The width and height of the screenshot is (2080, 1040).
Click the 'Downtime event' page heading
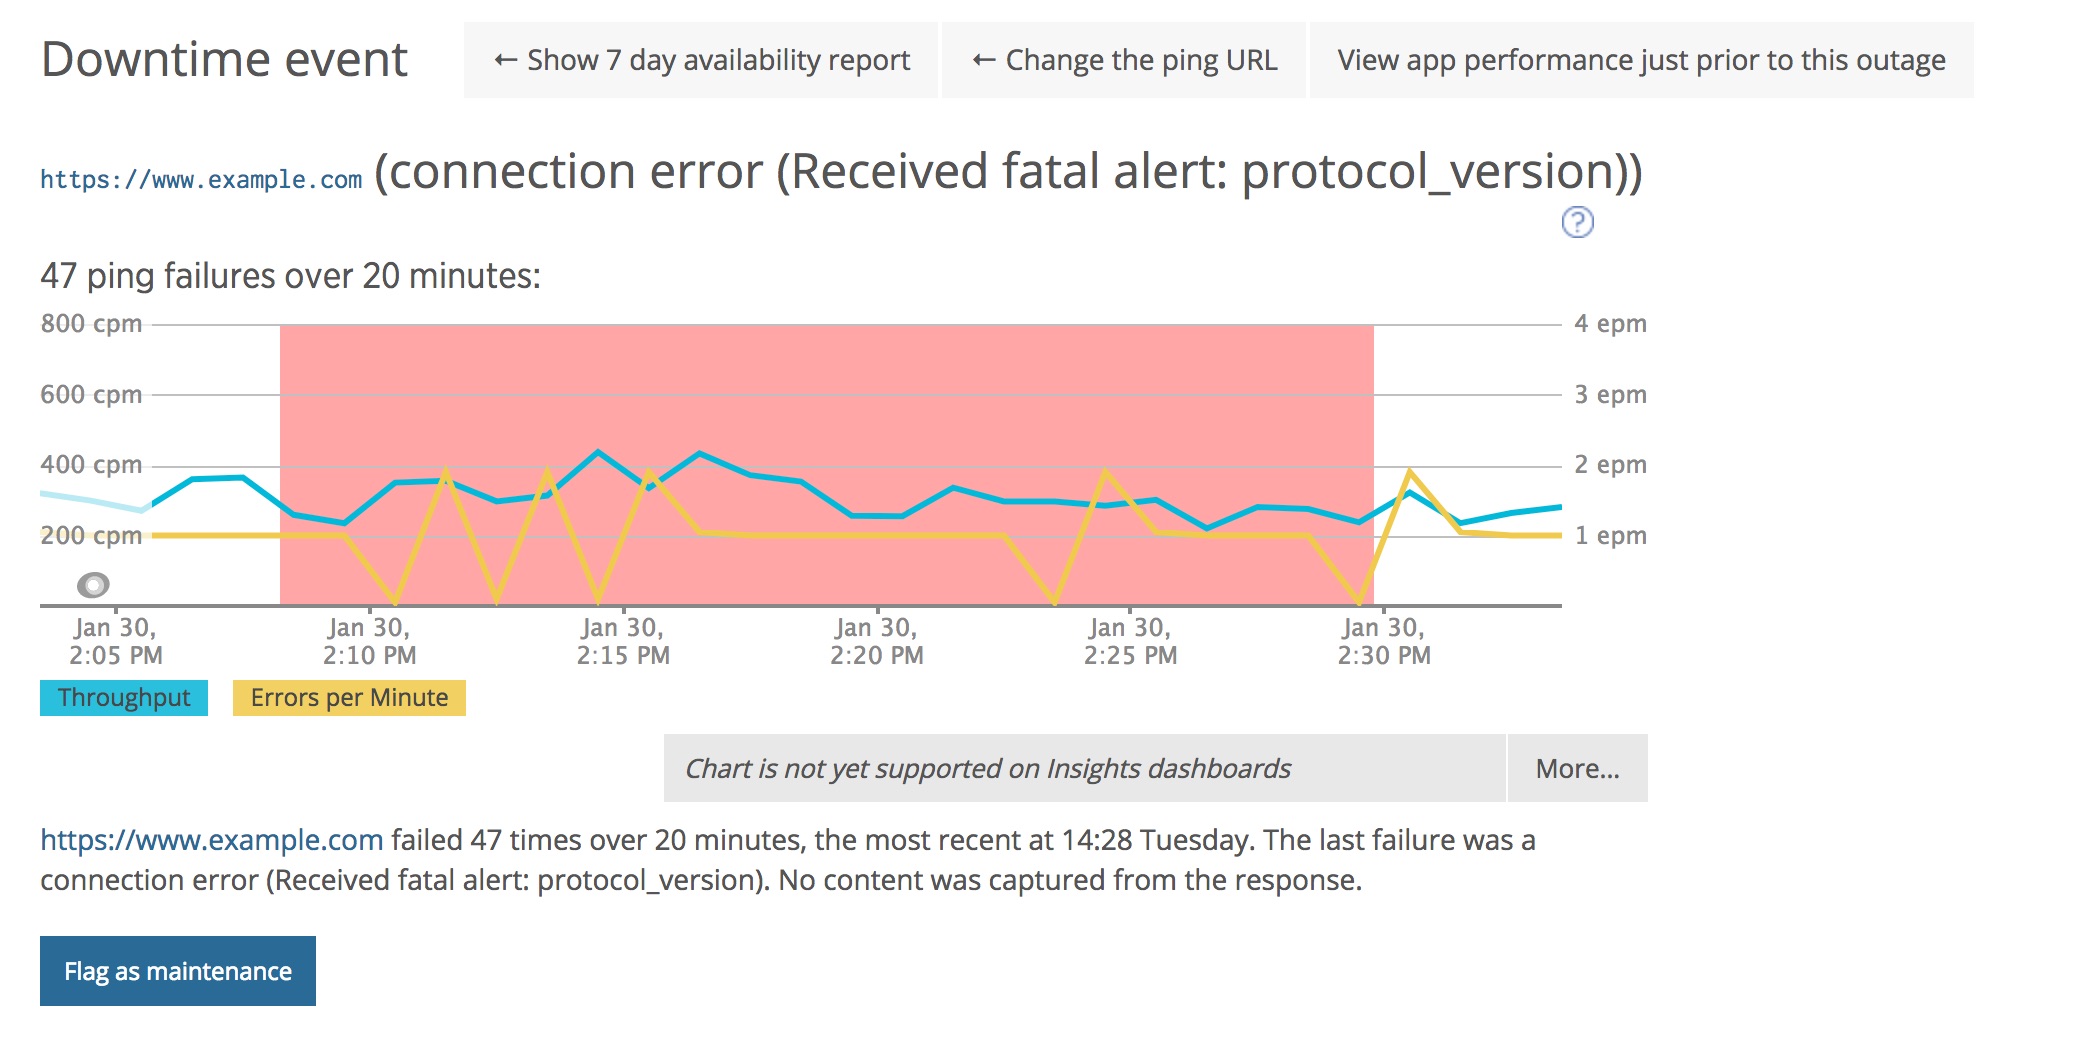(x=225, y=60)
